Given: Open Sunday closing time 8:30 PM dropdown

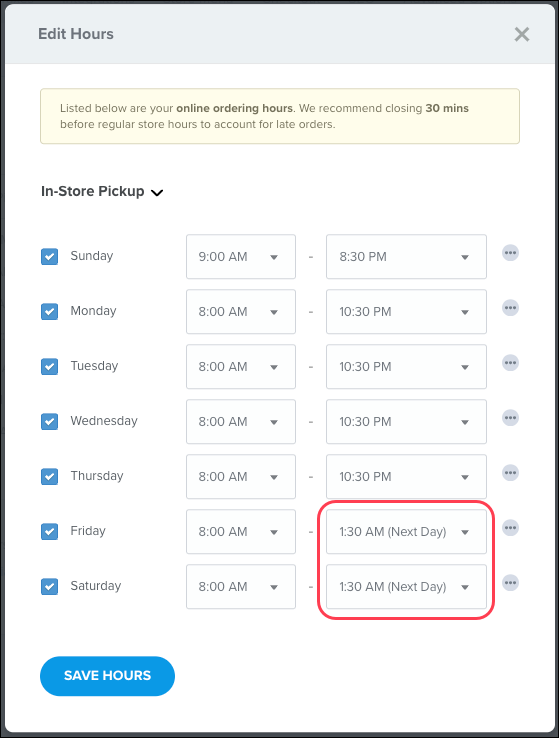Looking at the screenshot, I should coord(406,257).
